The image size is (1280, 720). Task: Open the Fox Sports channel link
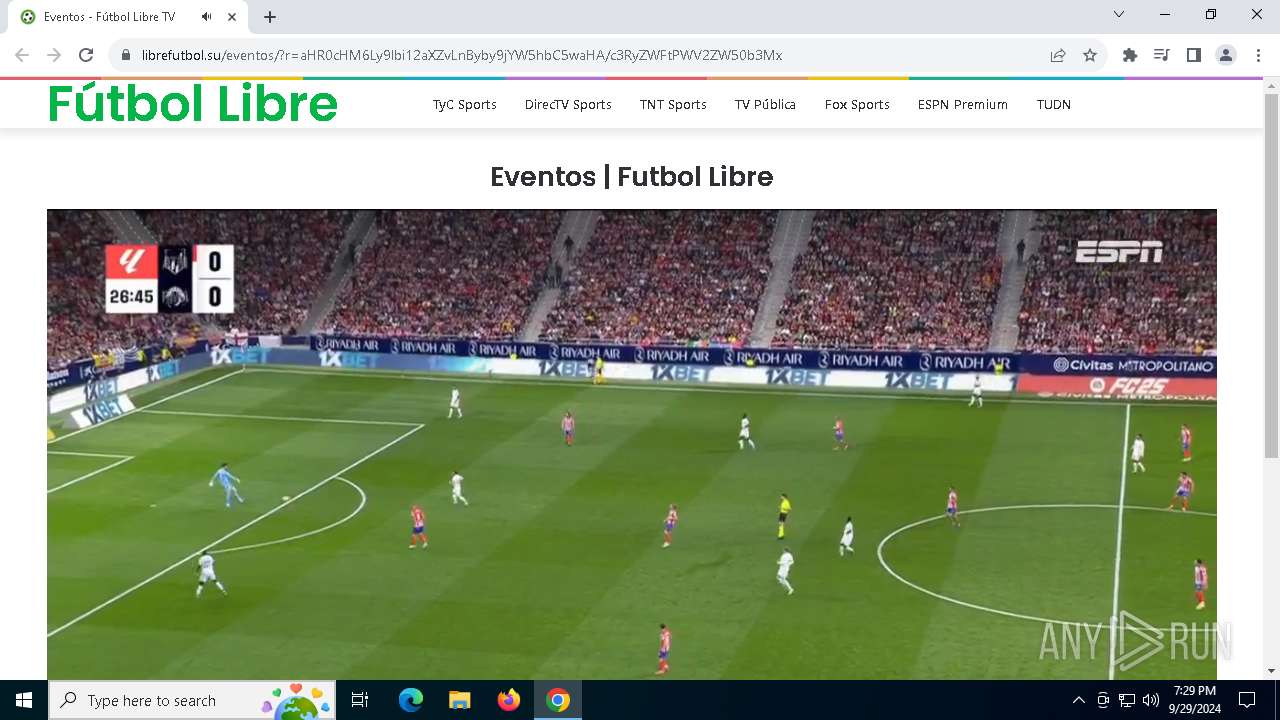[x=857, y=104]
